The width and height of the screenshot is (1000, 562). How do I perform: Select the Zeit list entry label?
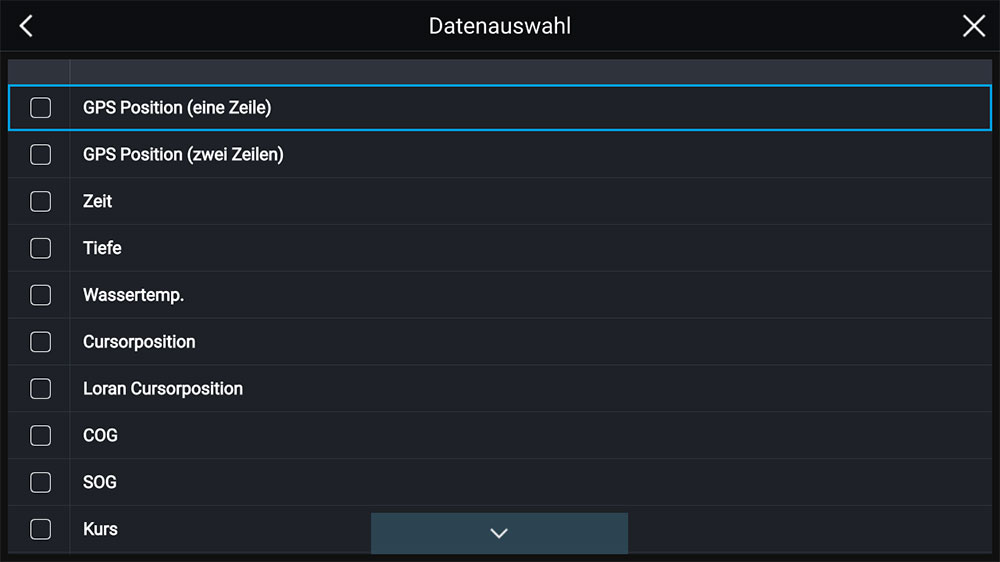(x=97, y=201)
